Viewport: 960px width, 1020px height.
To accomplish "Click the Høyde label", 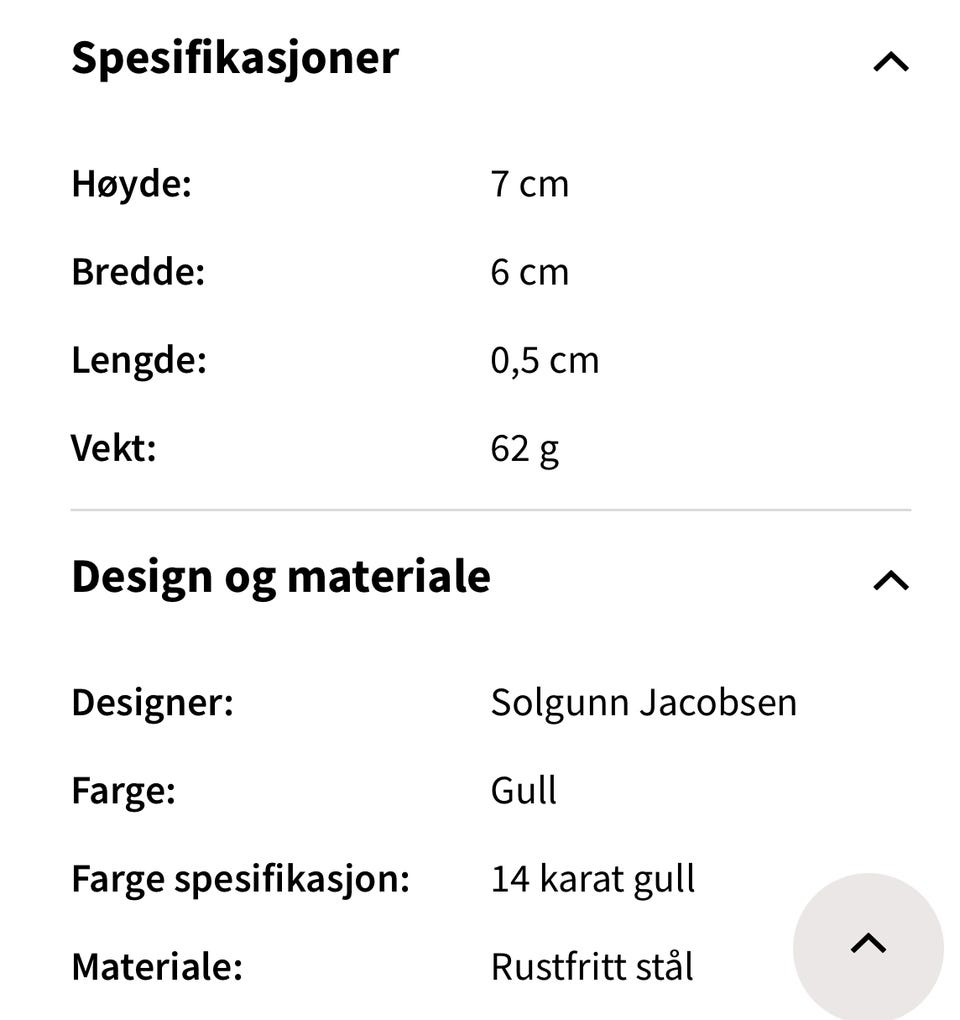I will (x=131, y=185).
